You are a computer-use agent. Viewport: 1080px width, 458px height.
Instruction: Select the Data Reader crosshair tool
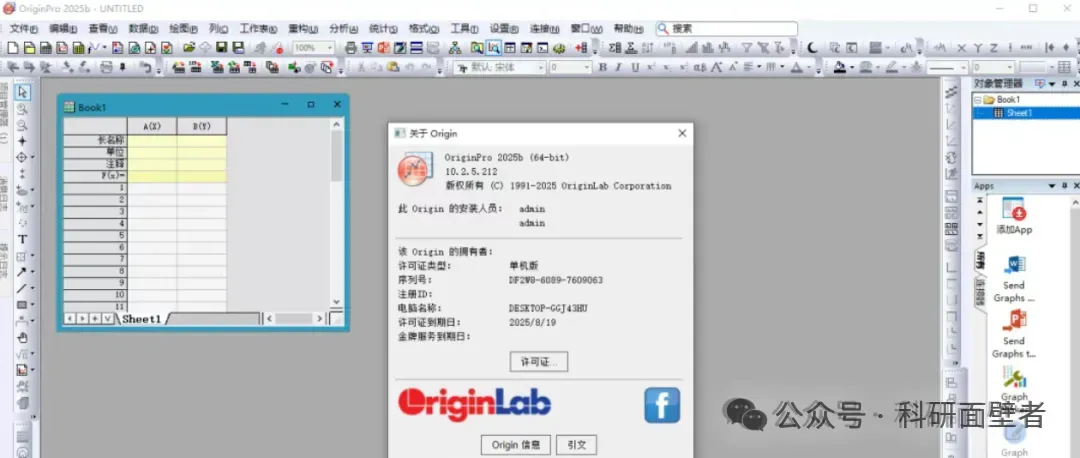coord(21,157)
